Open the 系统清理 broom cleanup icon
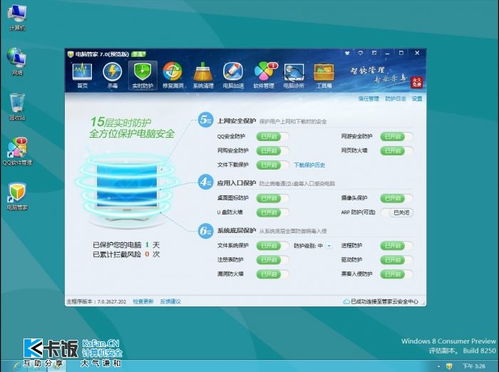 (203, 75)
